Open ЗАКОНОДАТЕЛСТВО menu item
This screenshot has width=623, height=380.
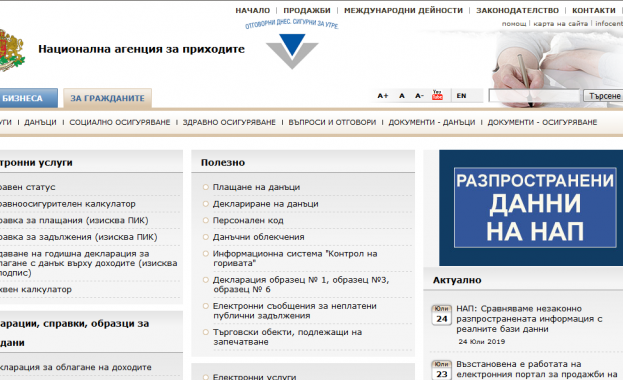point(517,11)
